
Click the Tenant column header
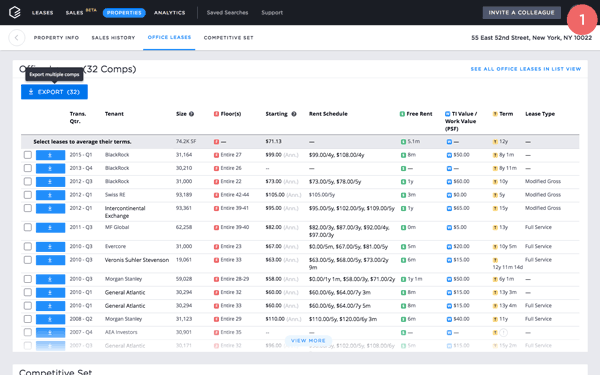[x=114, y=114]
